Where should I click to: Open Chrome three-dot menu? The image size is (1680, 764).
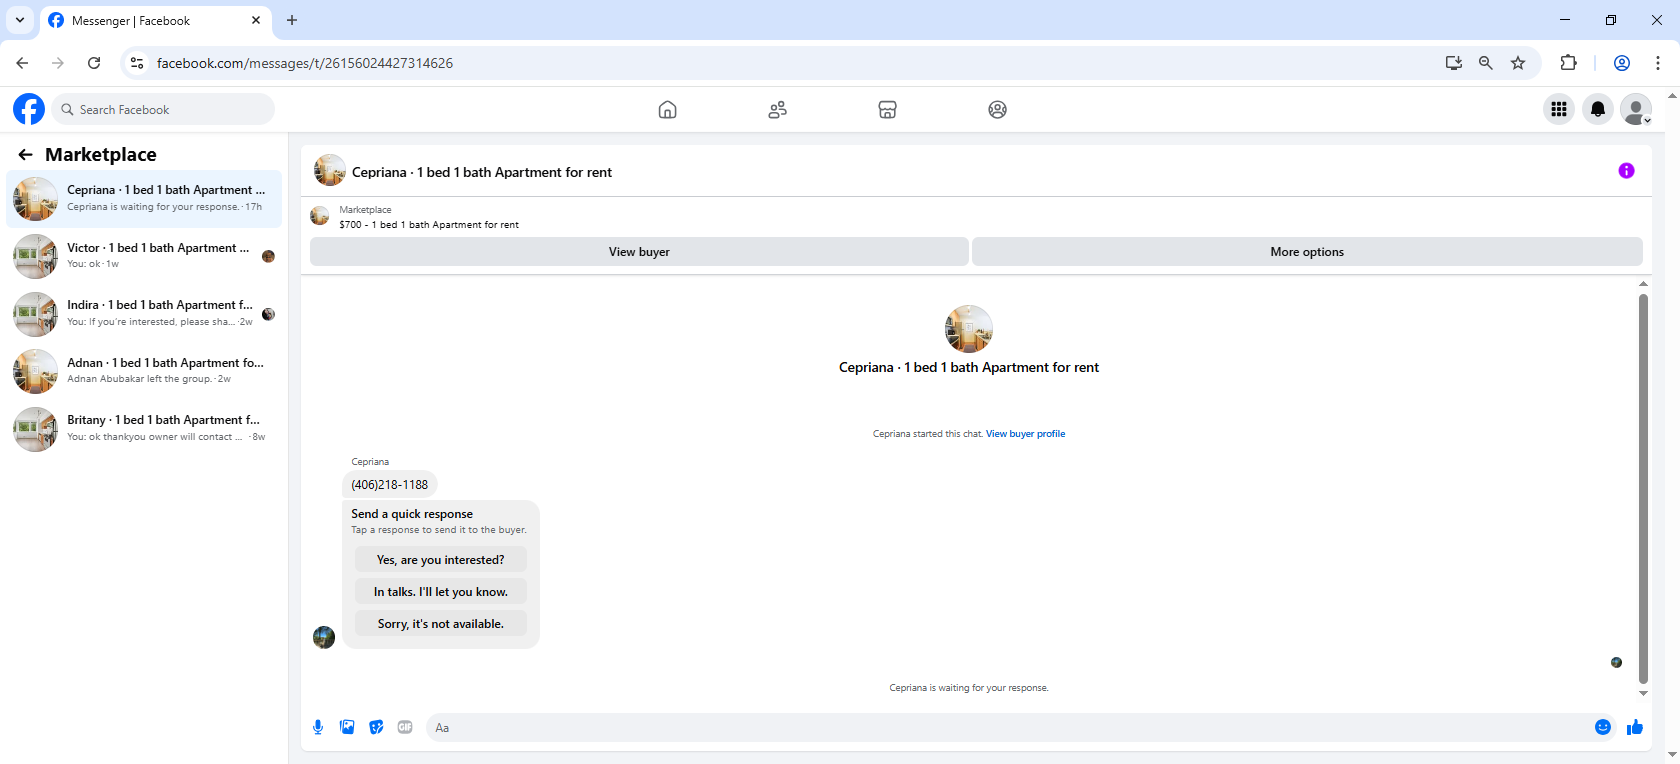pos(1658,63)
